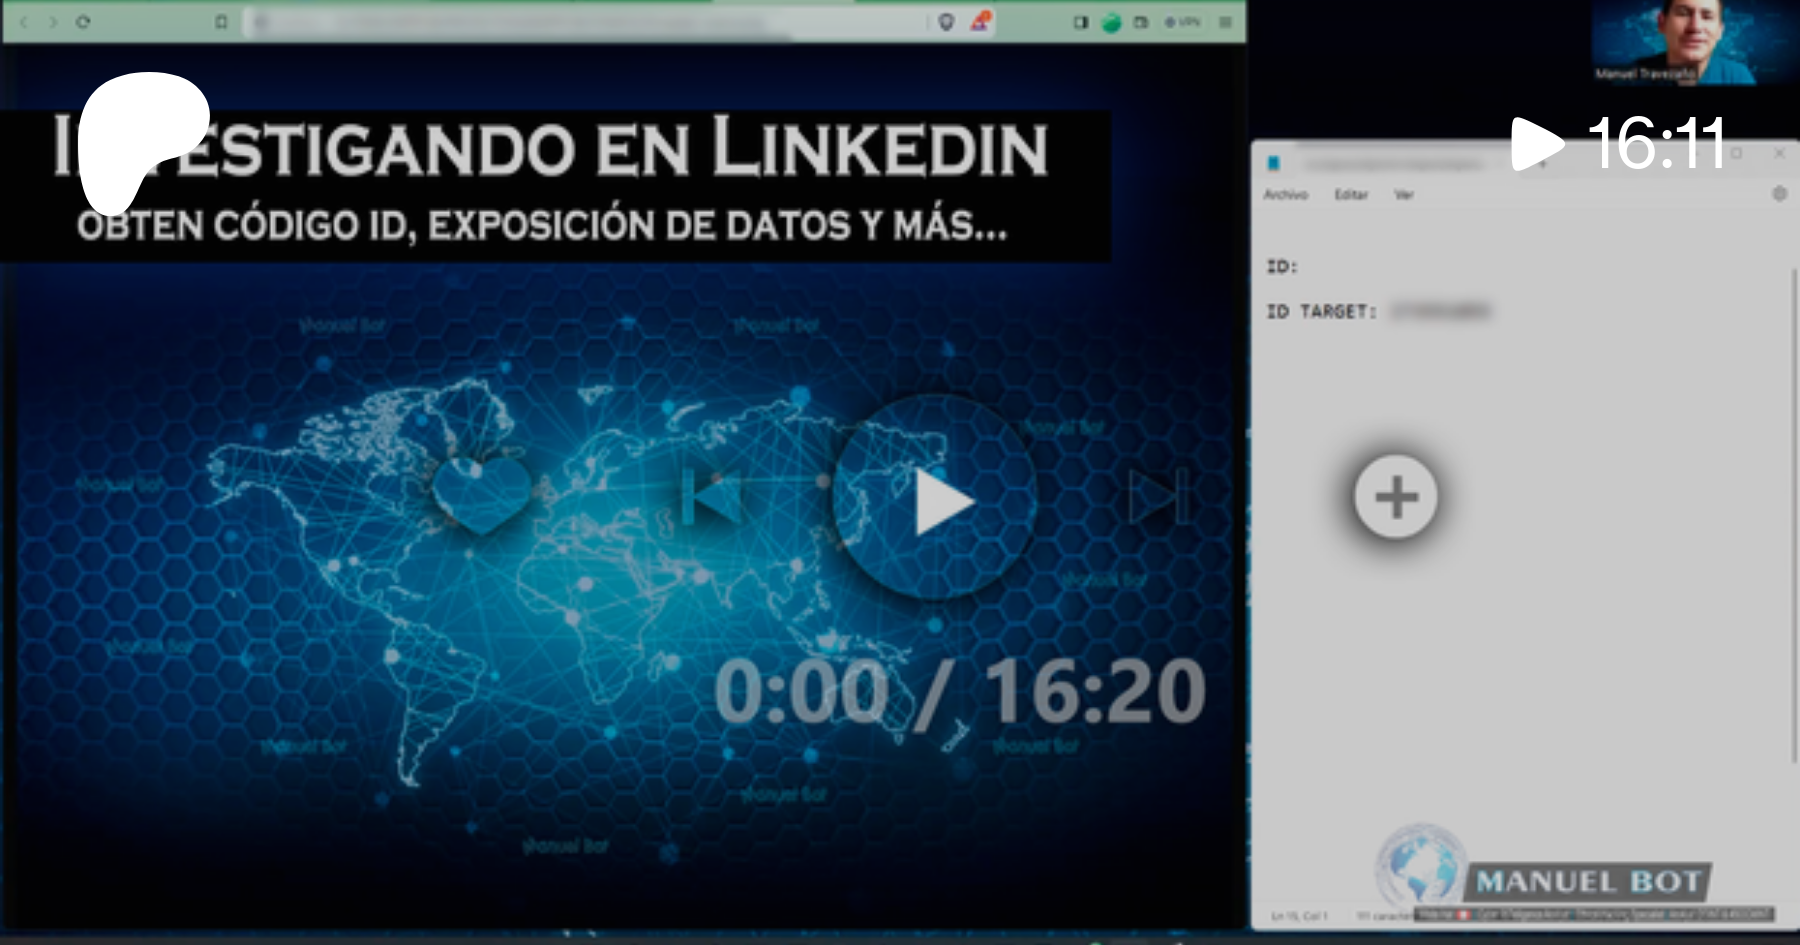This screenshot has width=1800, height=945.
Task: Click the round plus button
Action: (x=1396, y=497)
